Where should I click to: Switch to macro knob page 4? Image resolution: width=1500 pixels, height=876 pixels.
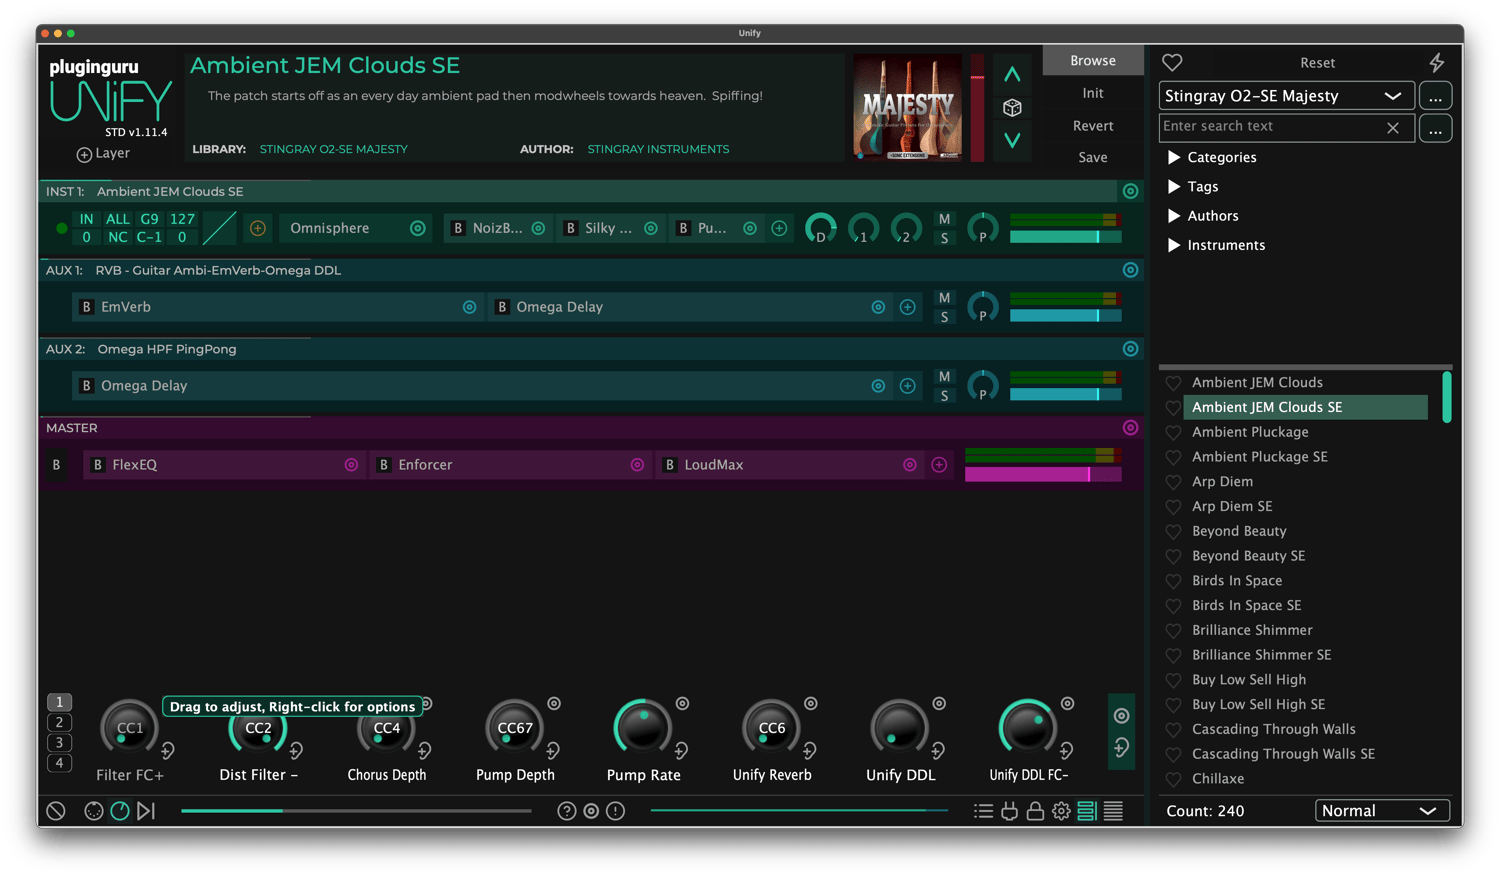click(59, 763)
